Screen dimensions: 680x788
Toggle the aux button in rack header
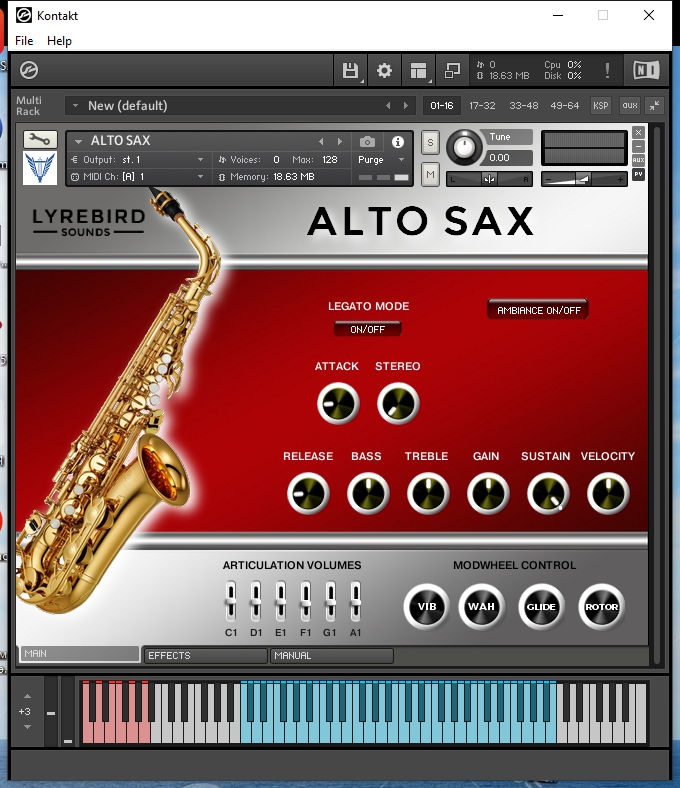click(629, 106)
